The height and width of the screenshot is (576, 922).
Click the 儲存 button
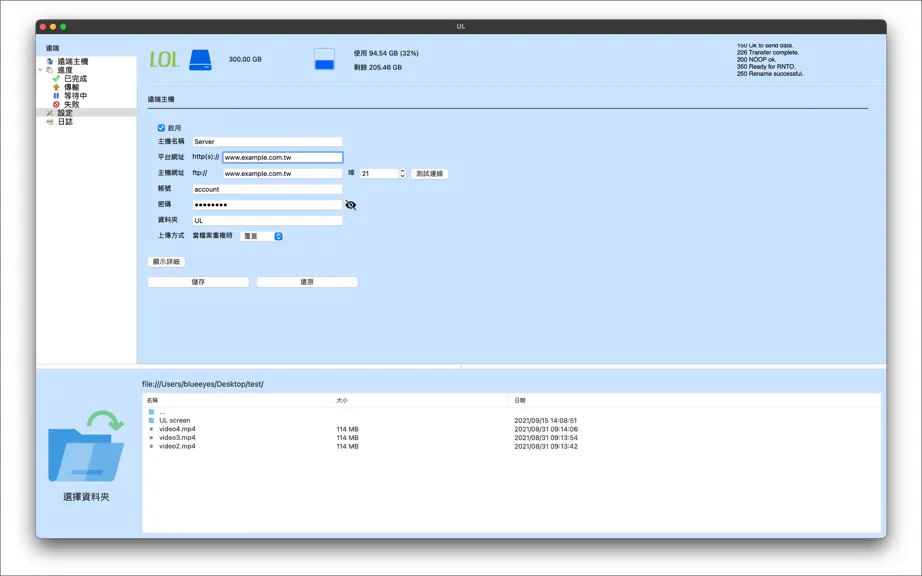coord(198,282)
